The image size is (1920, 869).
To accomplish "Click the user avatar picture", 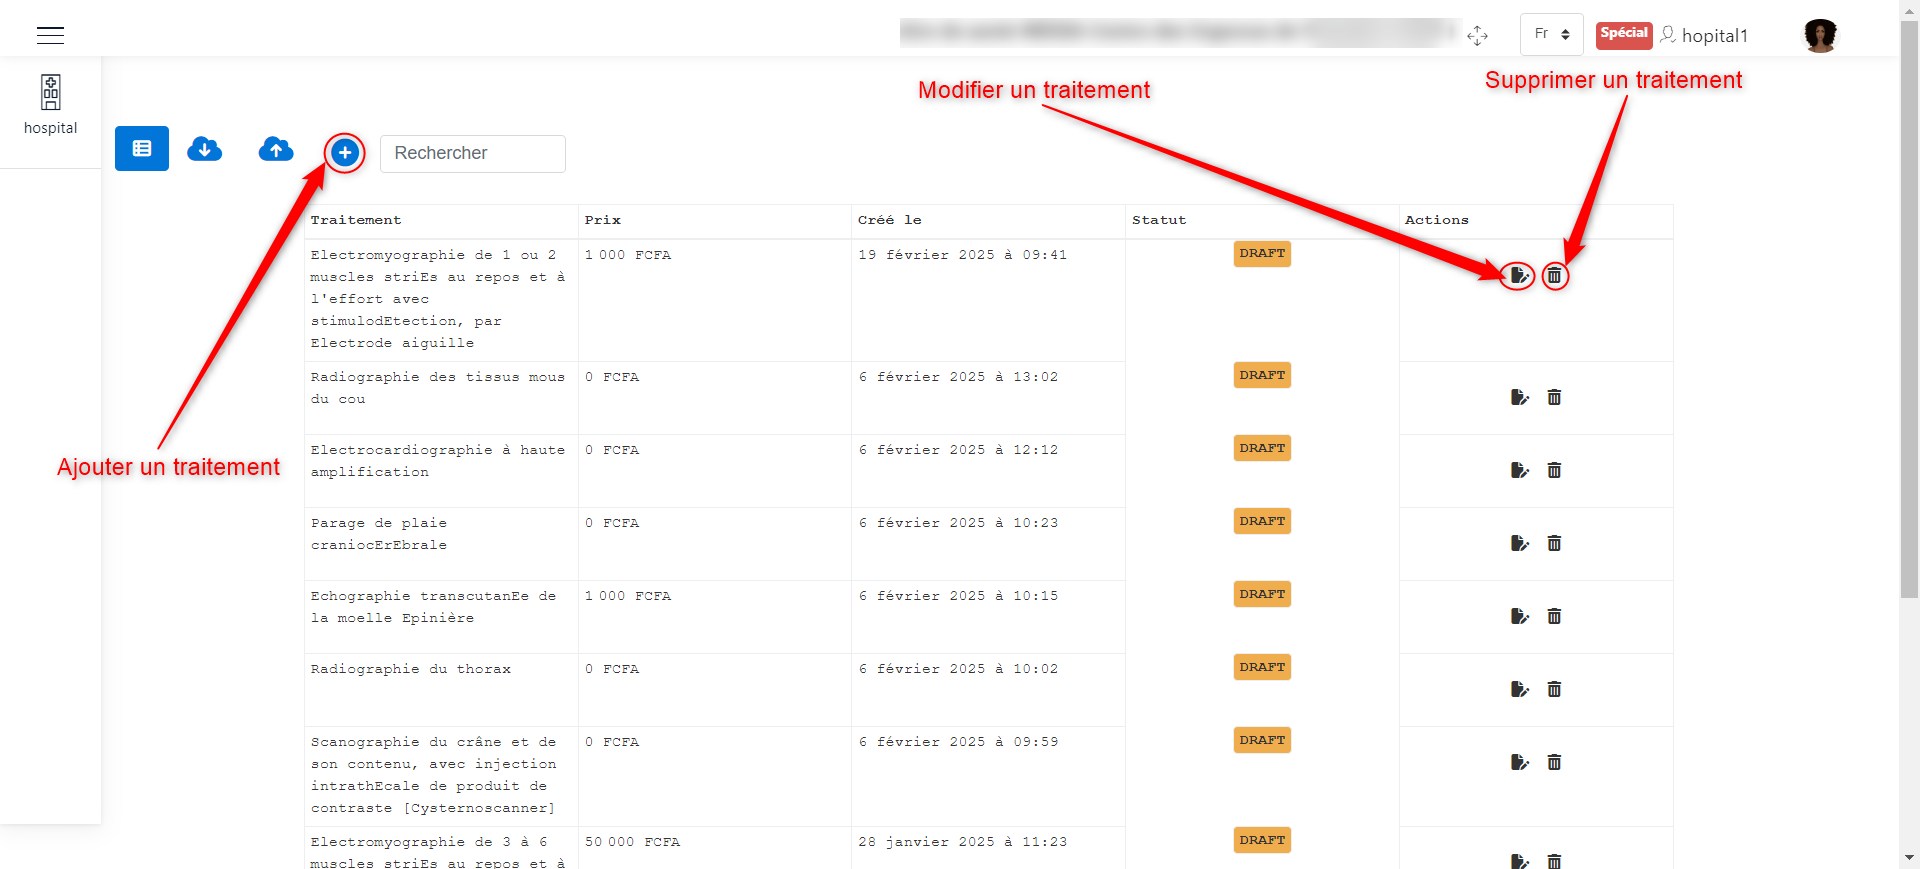I will [1820, 35].
